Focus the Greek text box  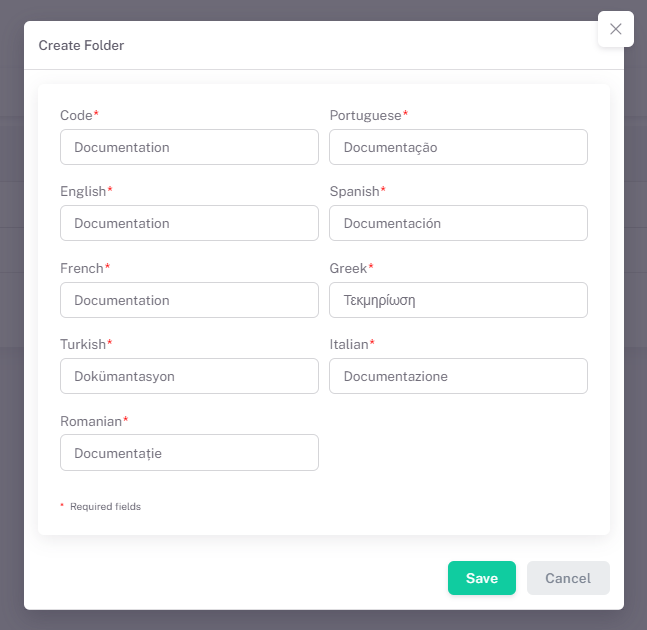pos(458,300)
